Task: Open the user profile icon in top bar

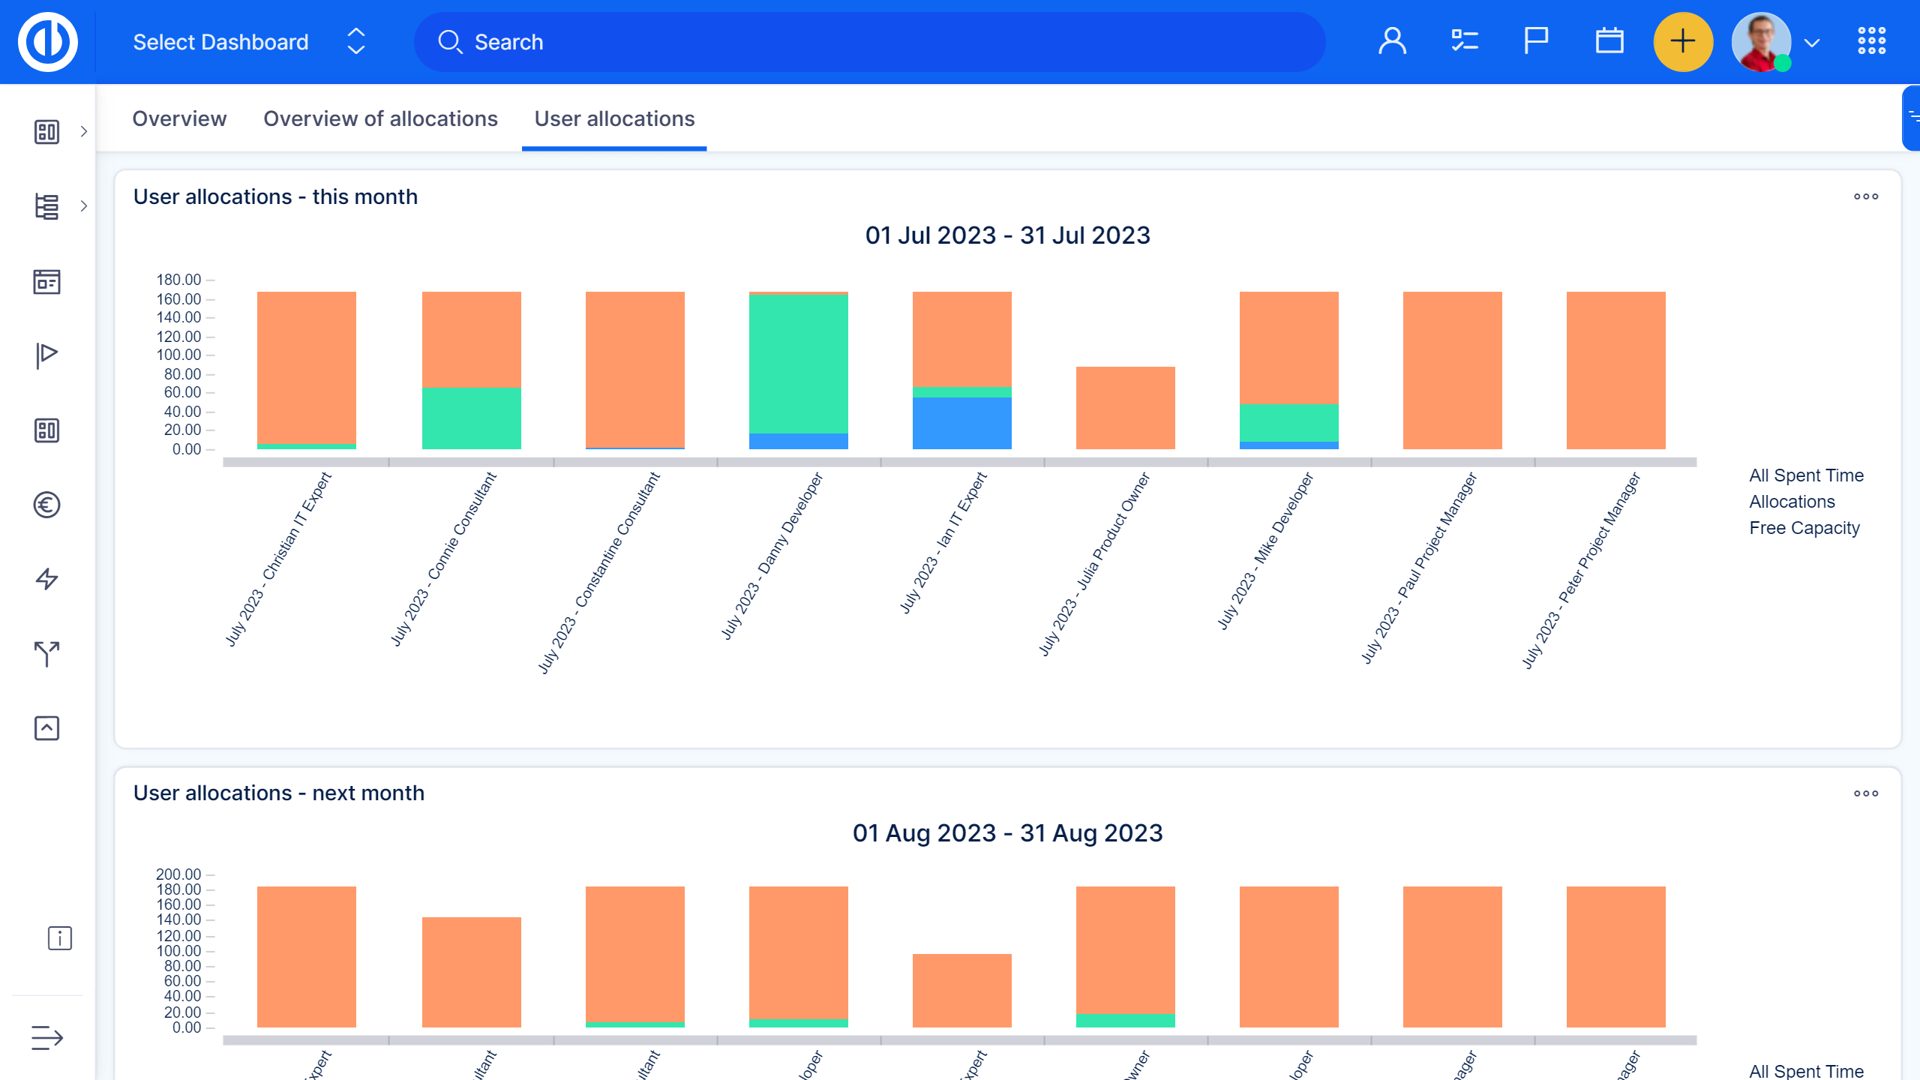Action: tap(1392, 41)
